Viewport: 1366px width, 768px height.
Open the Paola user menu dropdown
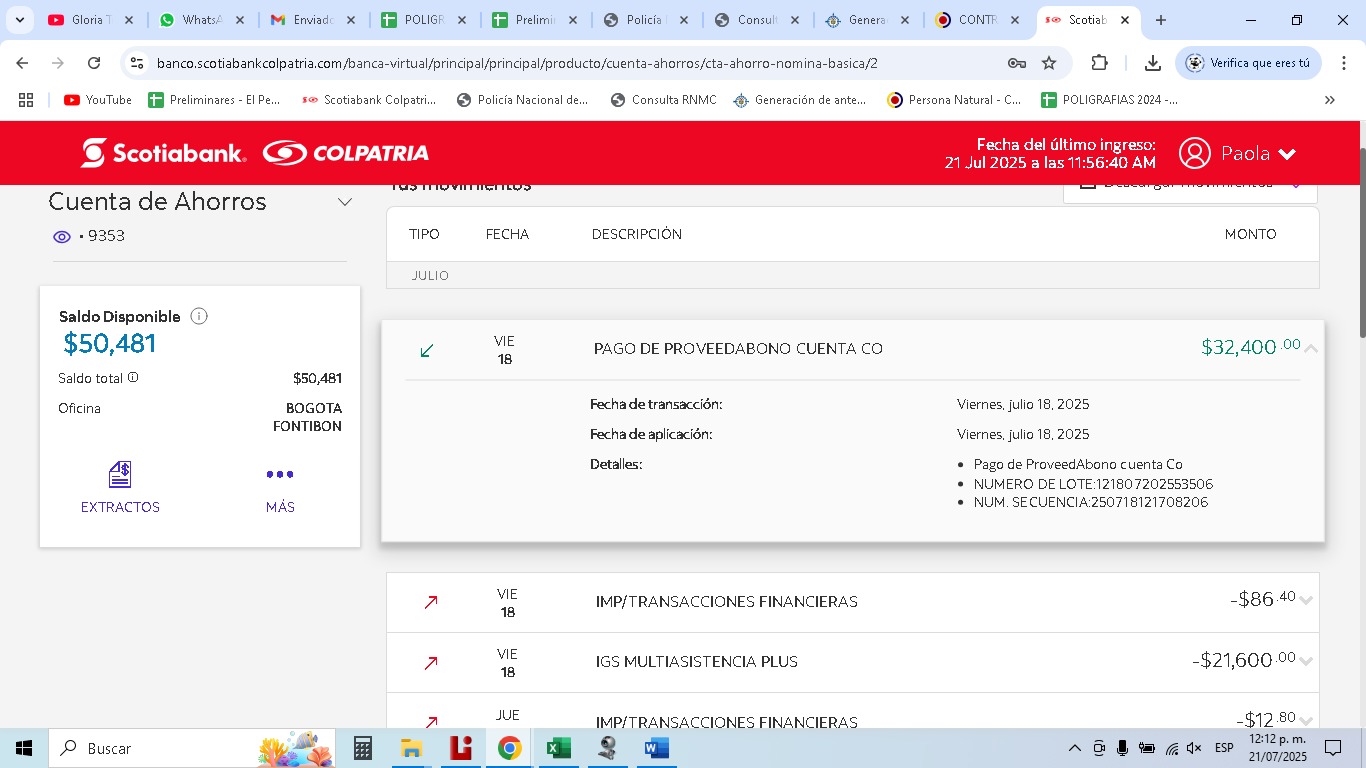(1287, 154)
